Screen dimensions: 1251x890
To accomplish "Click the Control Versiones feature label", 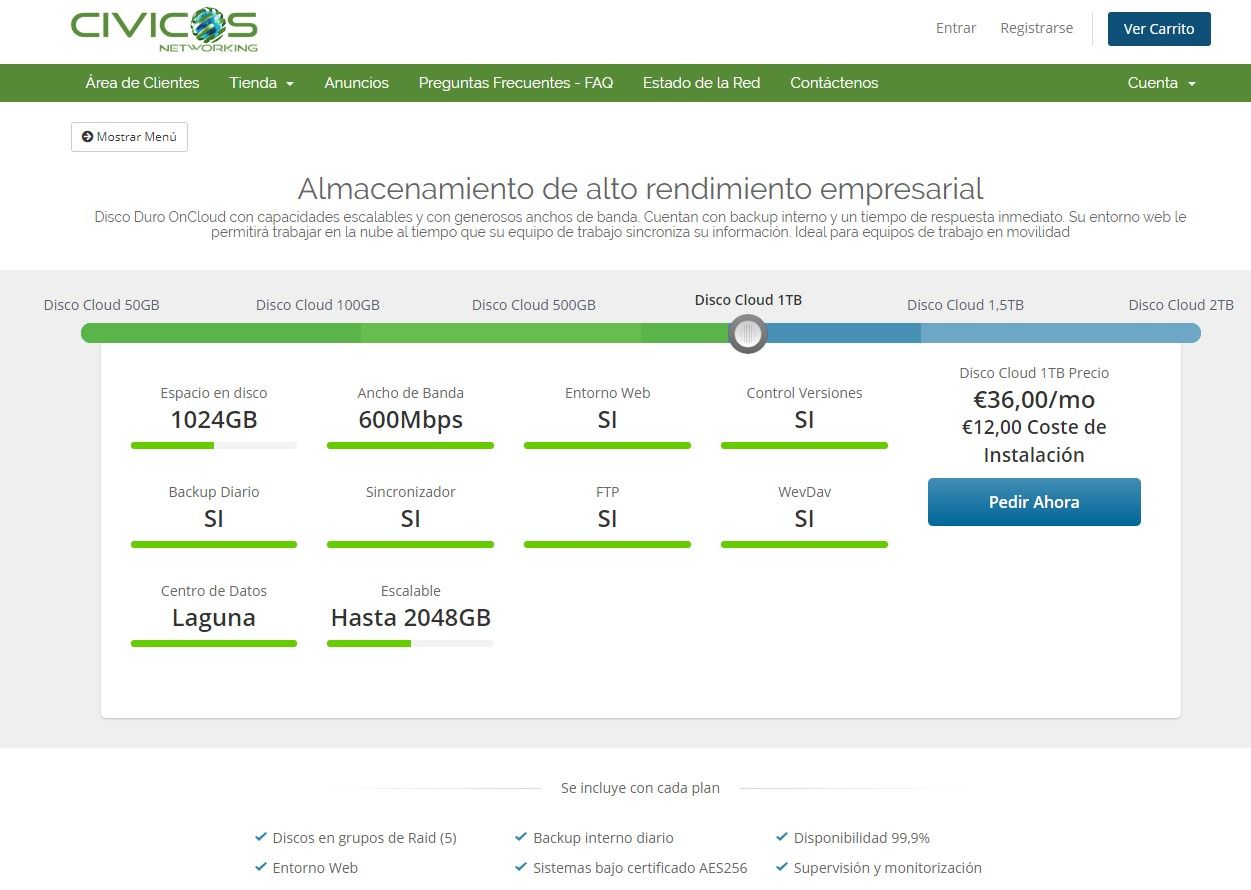I will pos(804,393).
